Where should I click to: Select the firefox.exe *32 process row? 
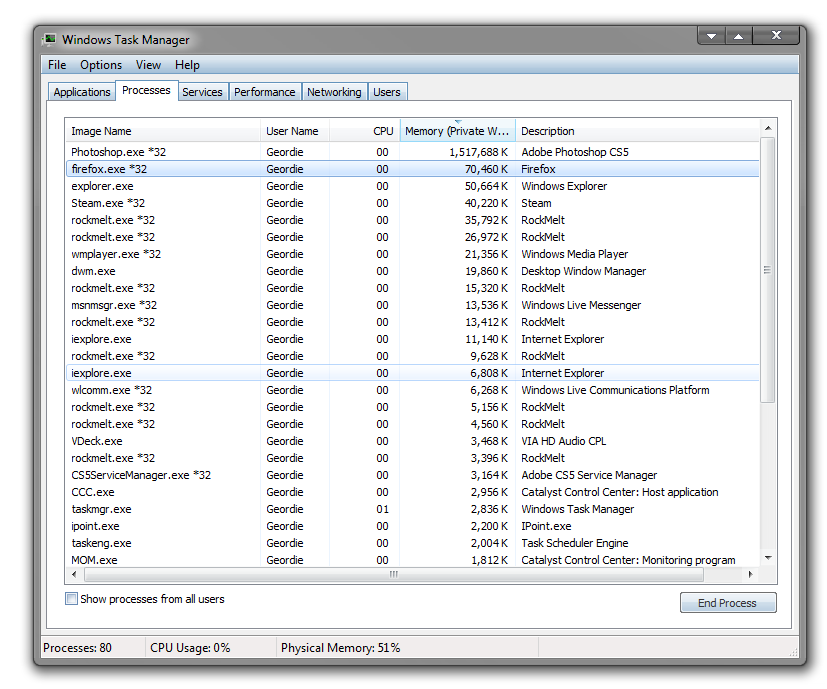412,169
